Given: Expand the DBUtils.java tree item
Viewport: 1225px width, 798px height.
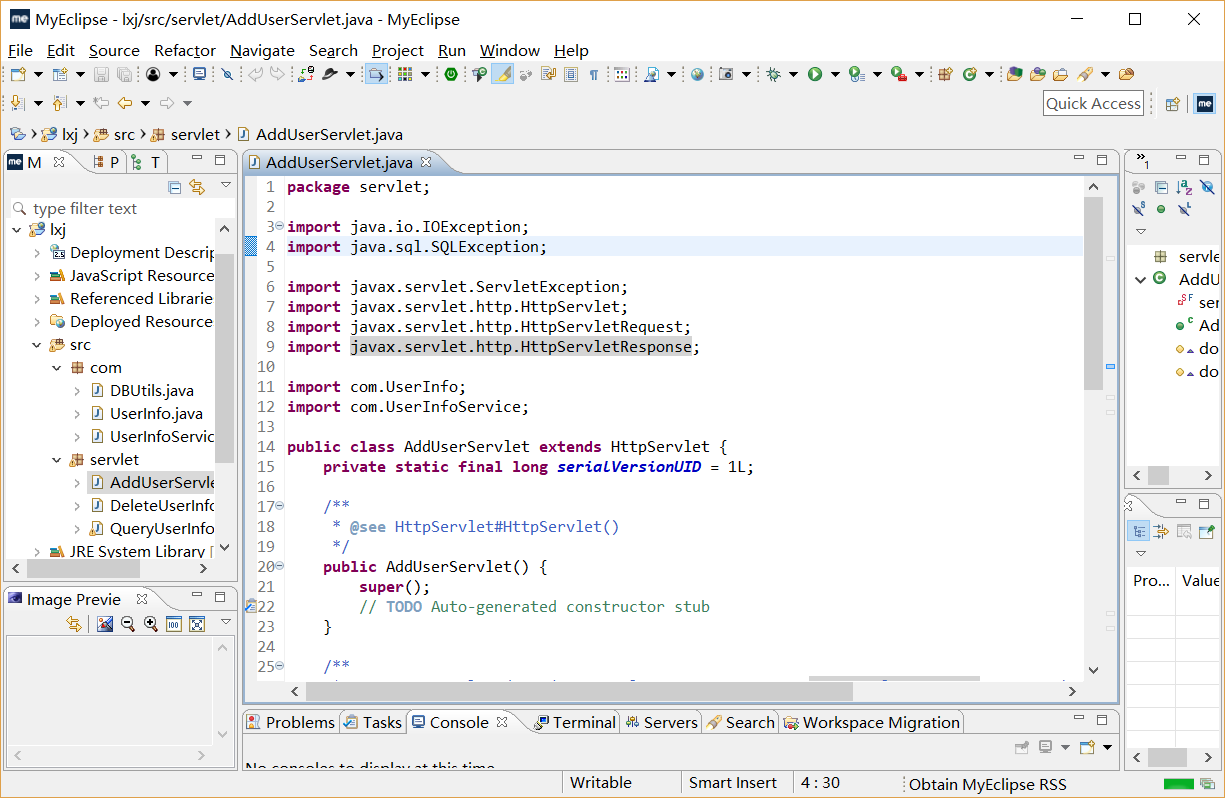Looking at the screenshot, I should click(79, 390).
